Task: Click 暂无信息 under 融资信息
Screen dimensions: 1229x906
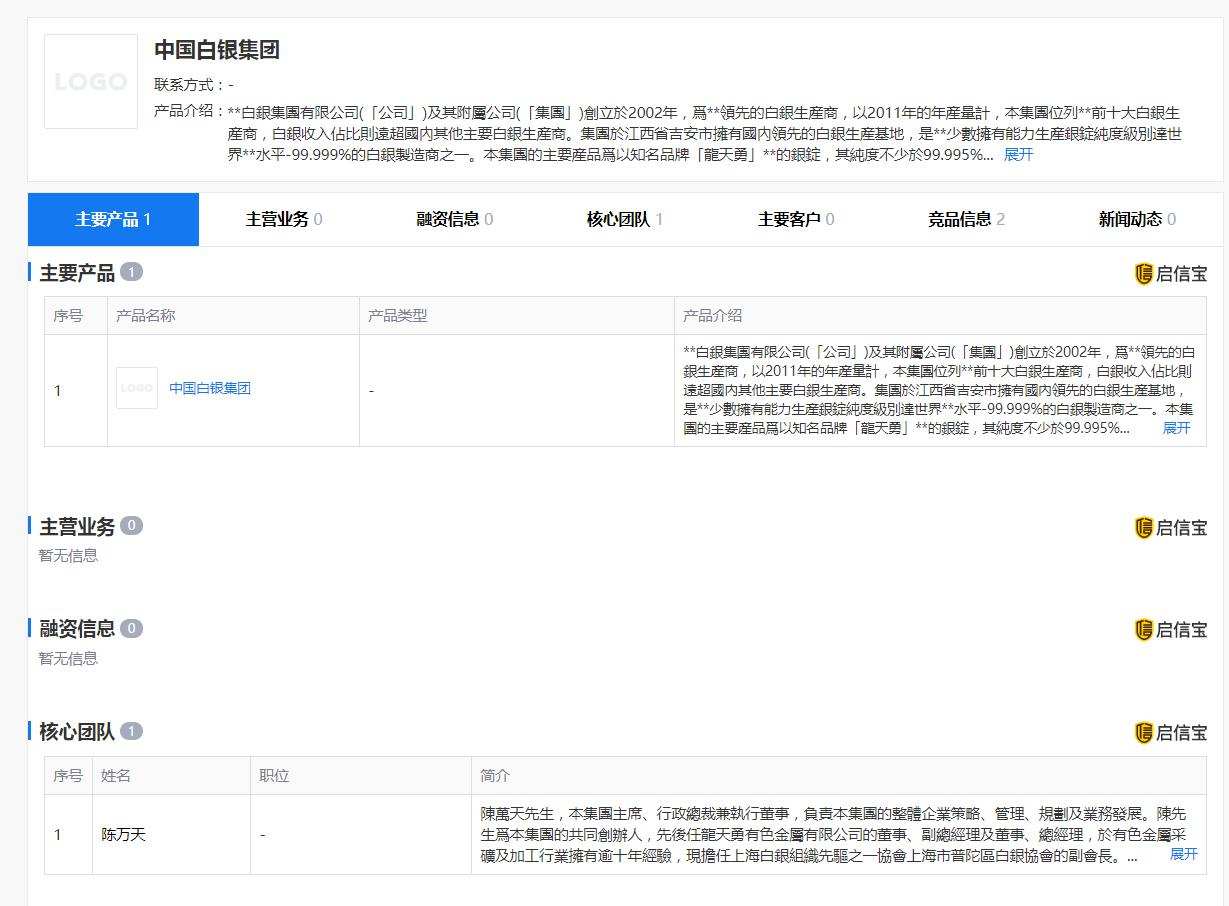Action: (69, 659)
